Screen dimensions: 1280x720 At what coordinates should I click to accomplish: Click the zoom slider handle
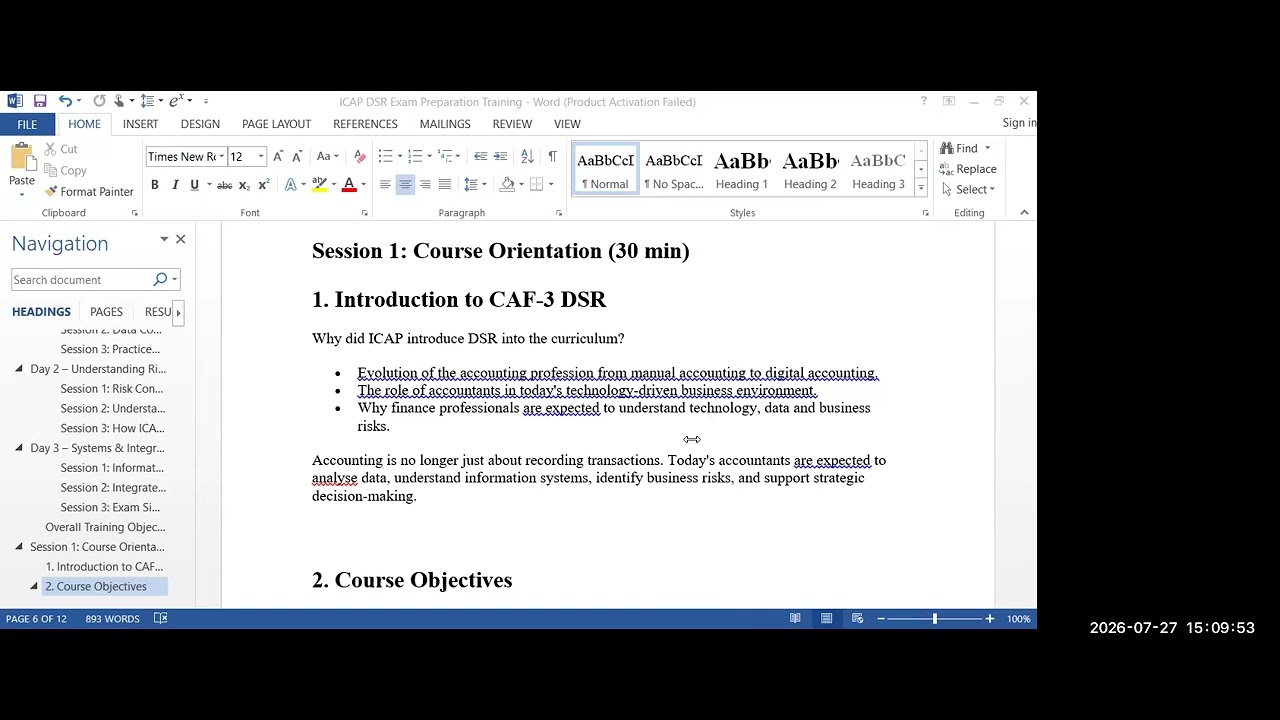935,619
